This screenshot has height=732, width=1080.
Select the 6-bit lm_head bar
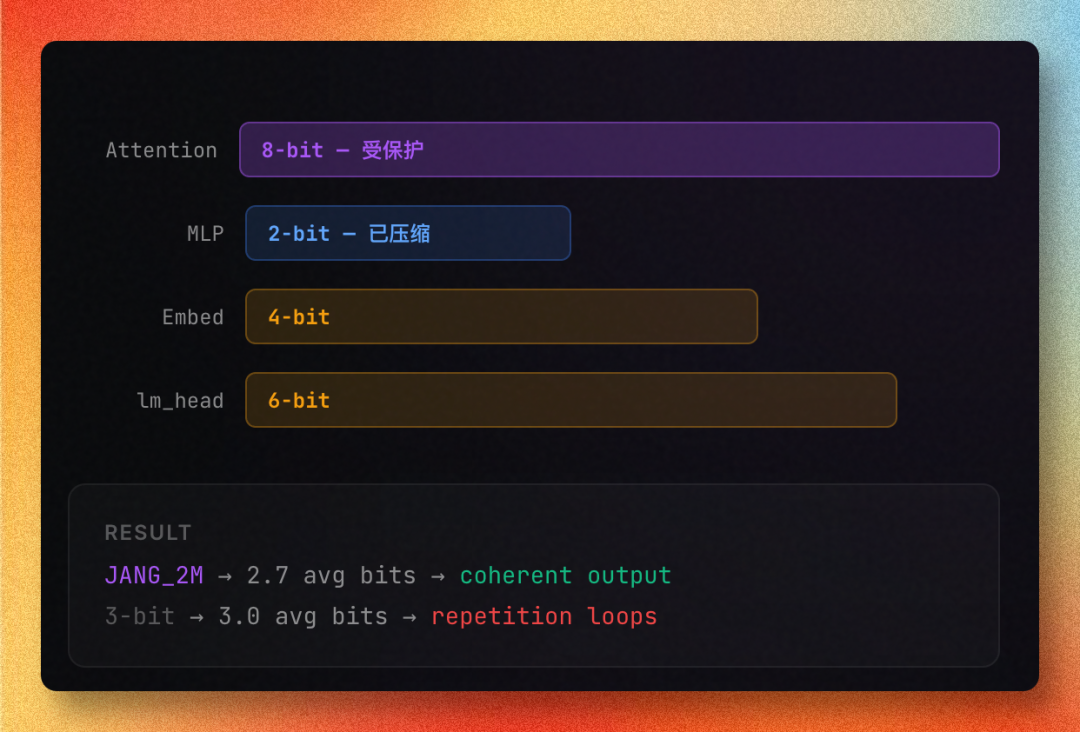click(570, 400)
